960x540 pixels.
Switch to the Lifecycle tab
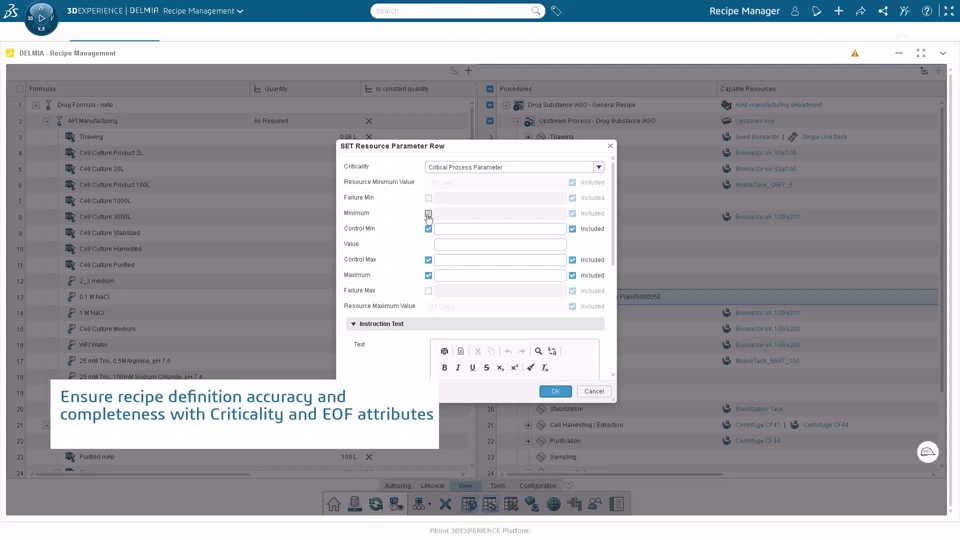point(432,486)
